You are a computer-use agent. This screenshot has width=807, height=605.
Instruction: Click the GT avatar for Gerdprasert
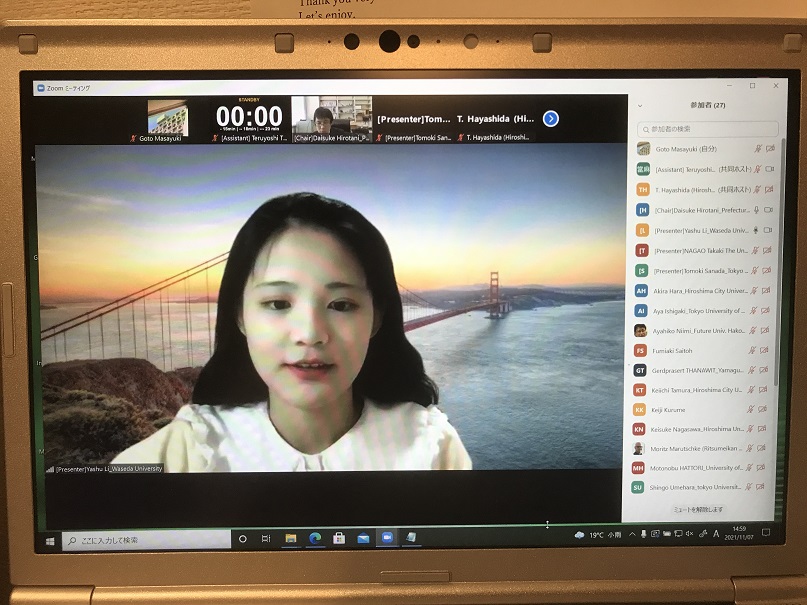click(x=640, y=370)
